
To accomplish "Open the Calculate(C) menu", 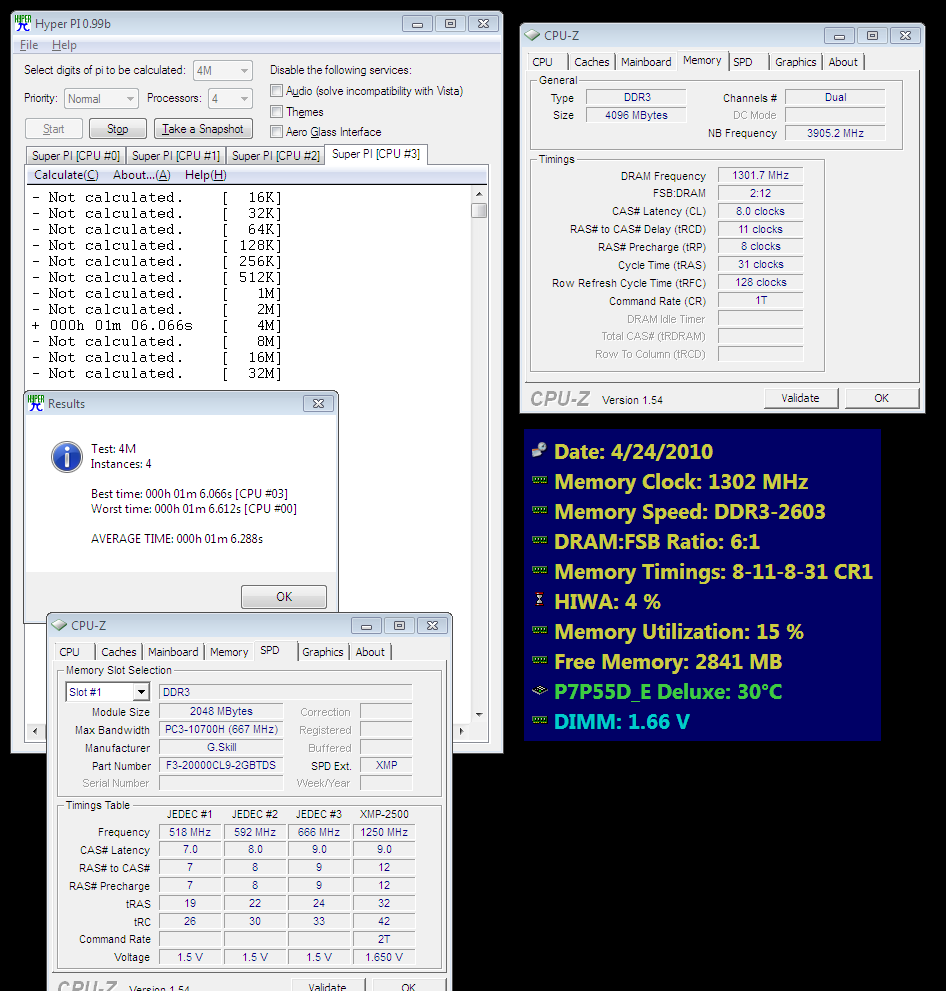I will click(66, 175).
